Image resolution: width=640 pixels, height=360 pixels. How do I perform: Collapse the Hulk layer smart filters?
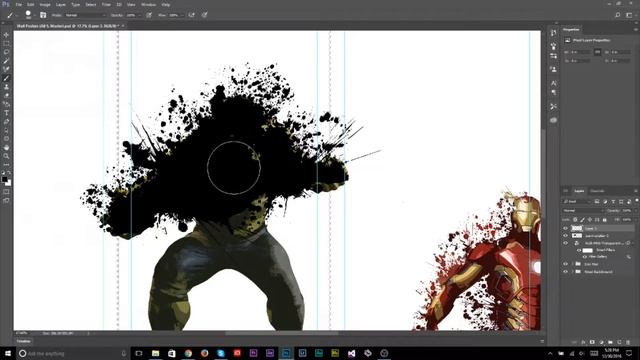pos(633,243)
